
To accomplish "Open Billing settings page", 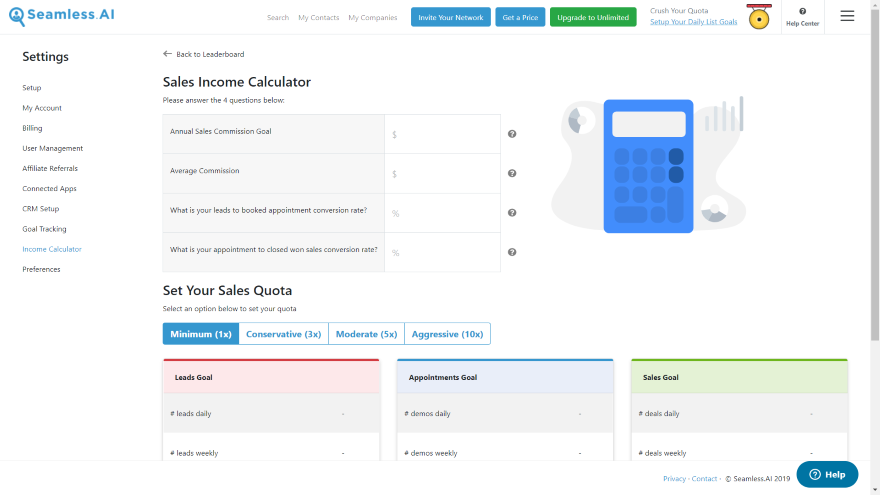I will click(32, 128).
